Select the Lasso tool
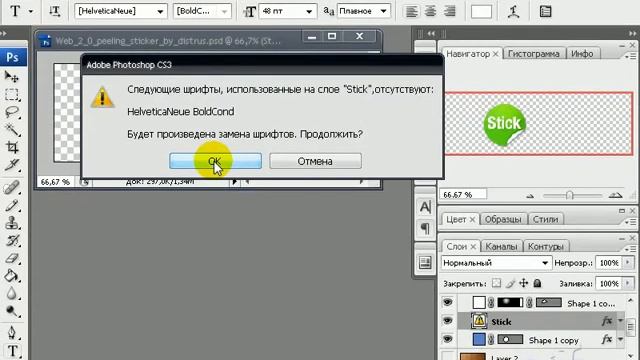This screenshot has width=640, height=360. point(12,112)
